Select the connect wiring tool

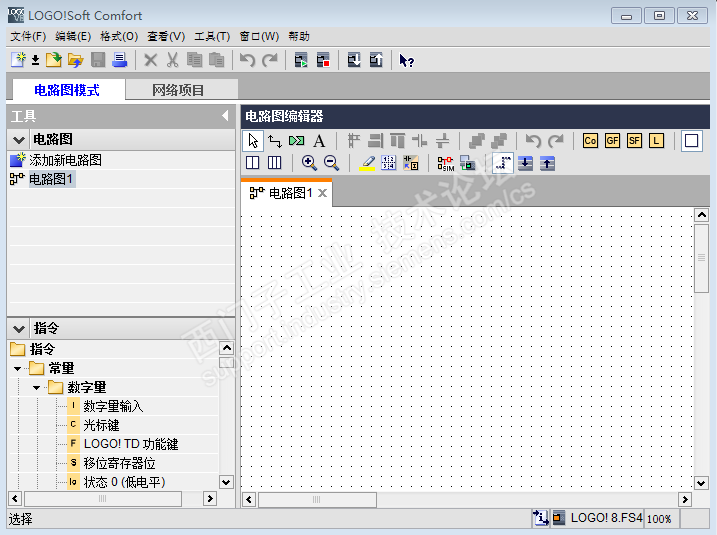click(274, 141)
